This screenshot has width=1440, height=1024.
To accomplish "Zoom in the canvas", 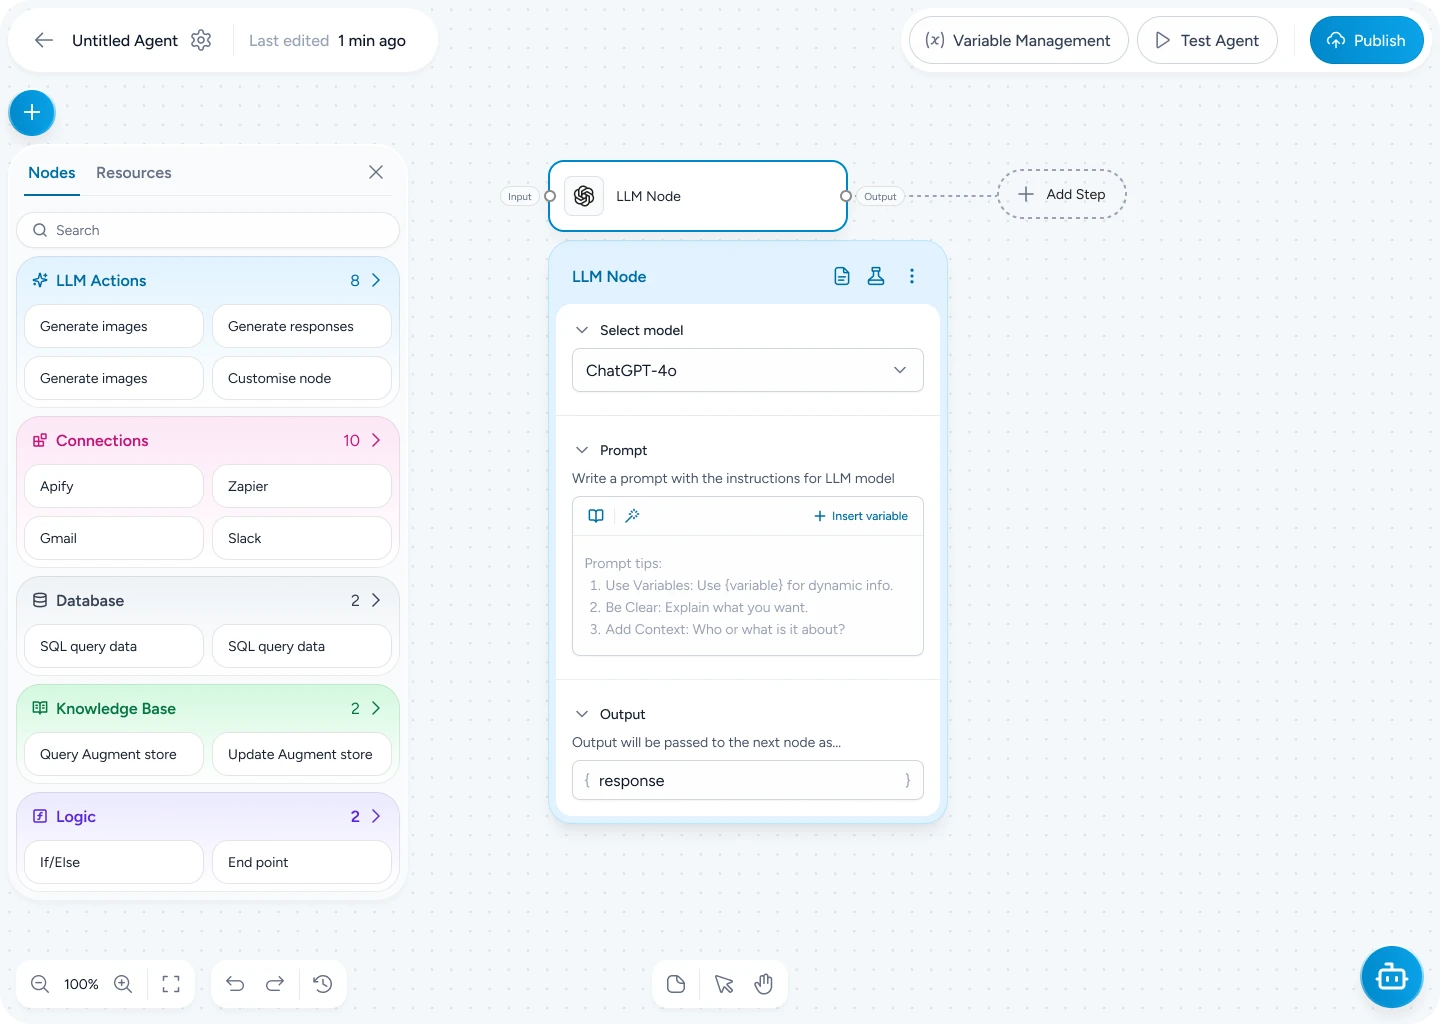I will [123, 984].
